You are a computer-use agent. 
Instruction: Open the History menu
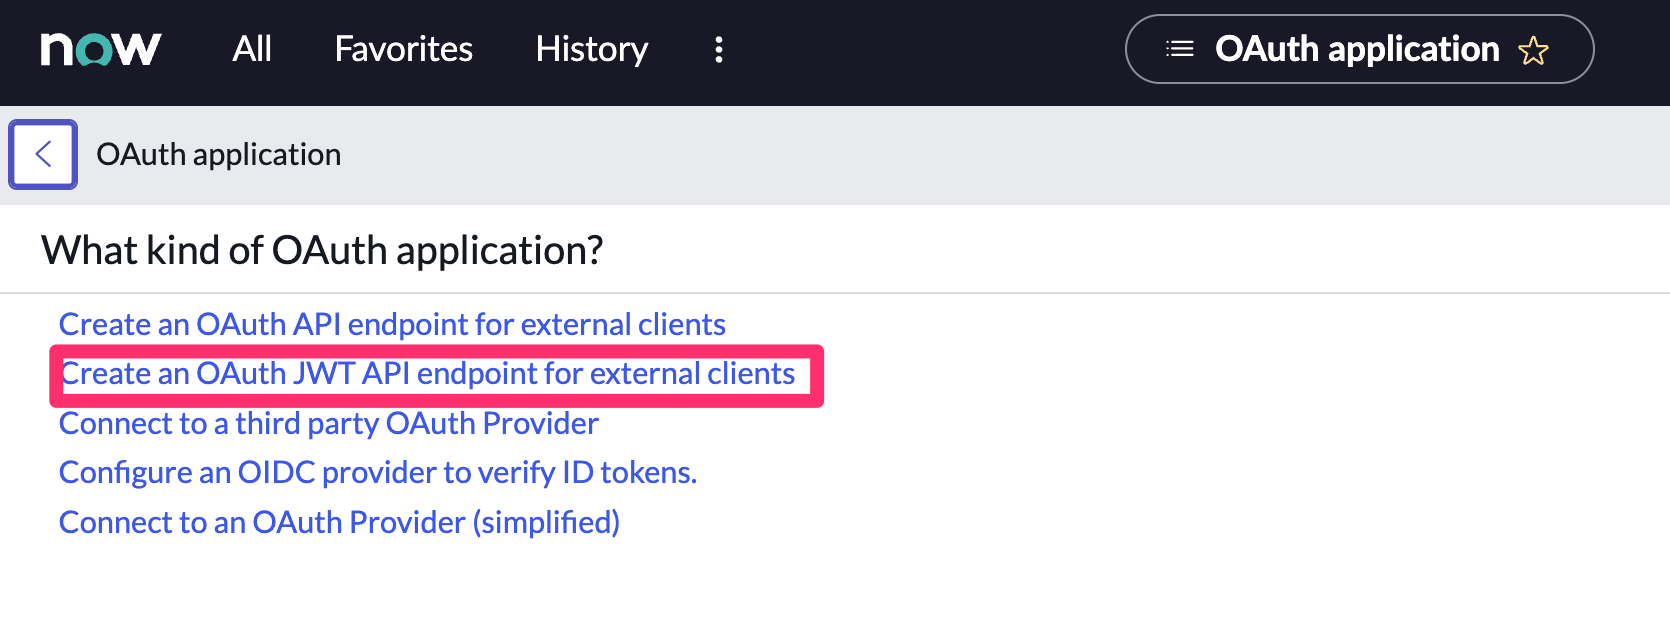coord(591,49)
